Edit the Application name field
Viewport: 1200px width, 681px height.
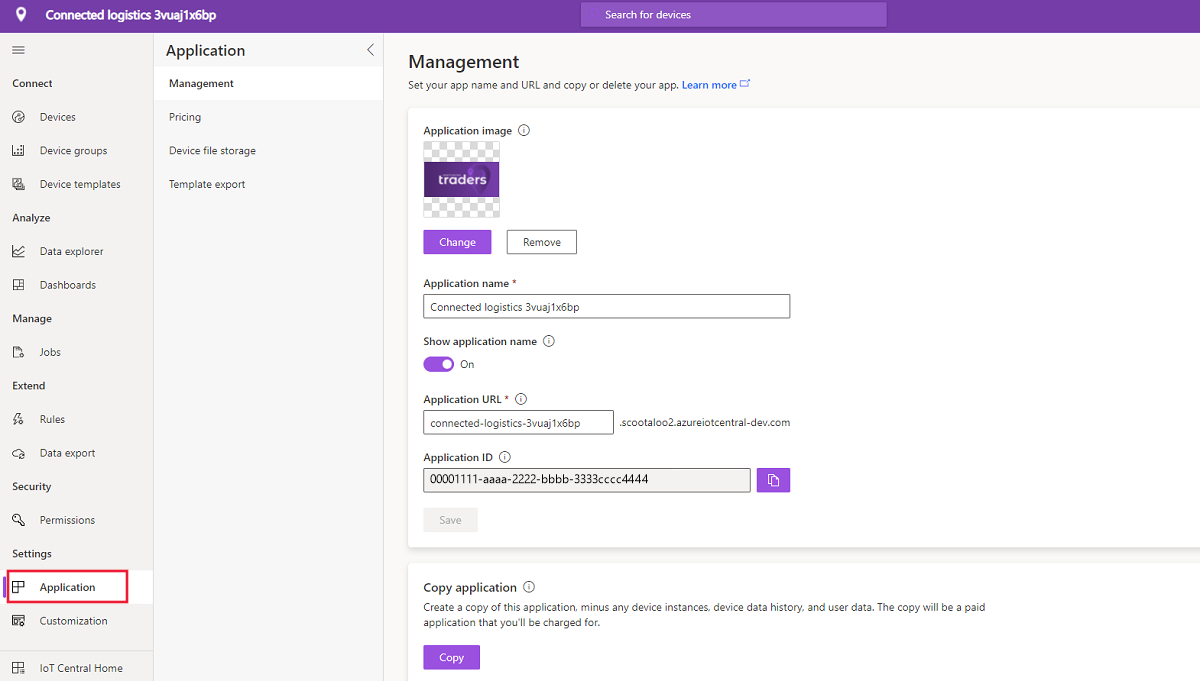click(x=607, y=307)
